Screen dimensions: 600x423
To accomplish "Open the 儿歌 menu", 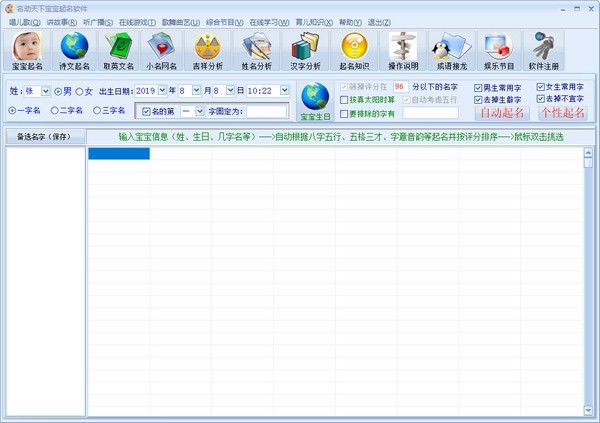I will (x=23, y=22).
